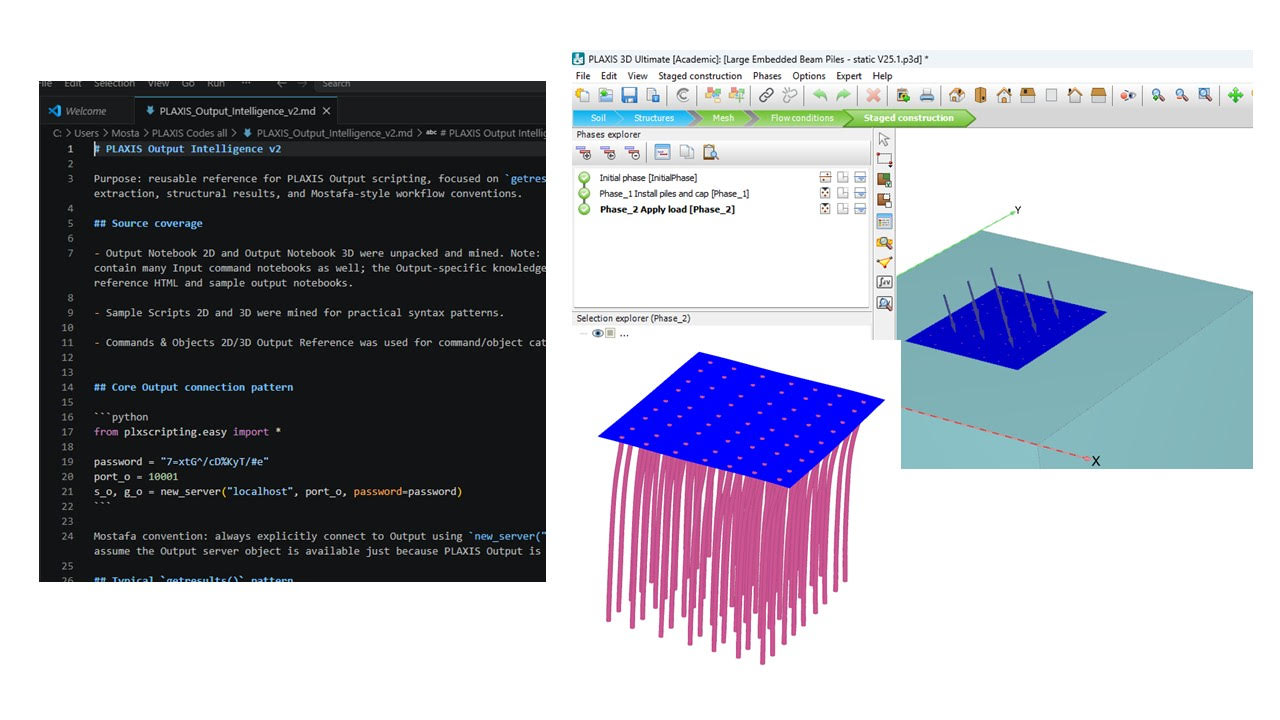Toggle the eye visibility in Selection explorer
The image size is (1280, 720).
click(598, 333)
